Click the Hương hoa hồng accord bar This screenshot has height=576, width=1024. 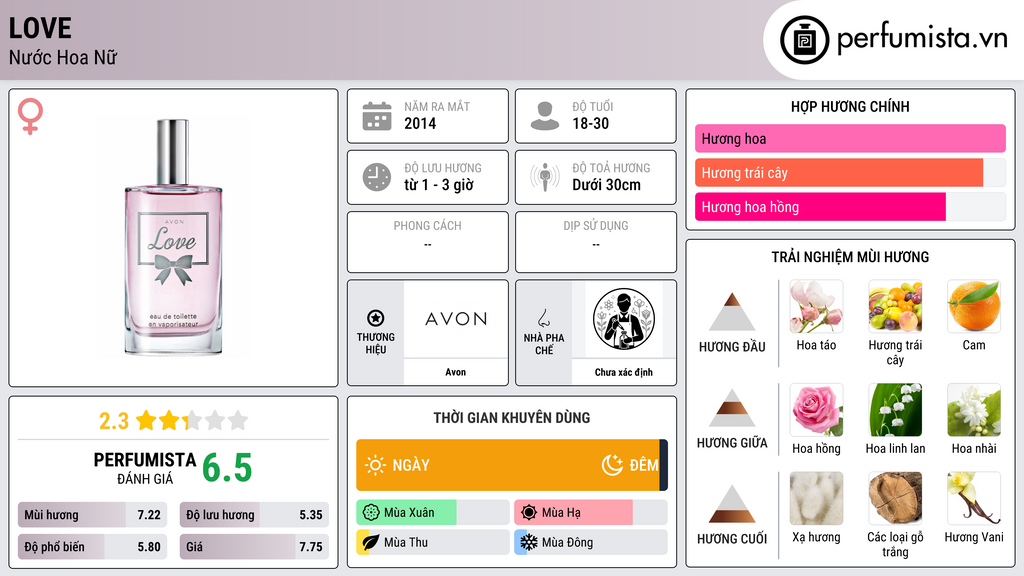[x=820, y=207]
